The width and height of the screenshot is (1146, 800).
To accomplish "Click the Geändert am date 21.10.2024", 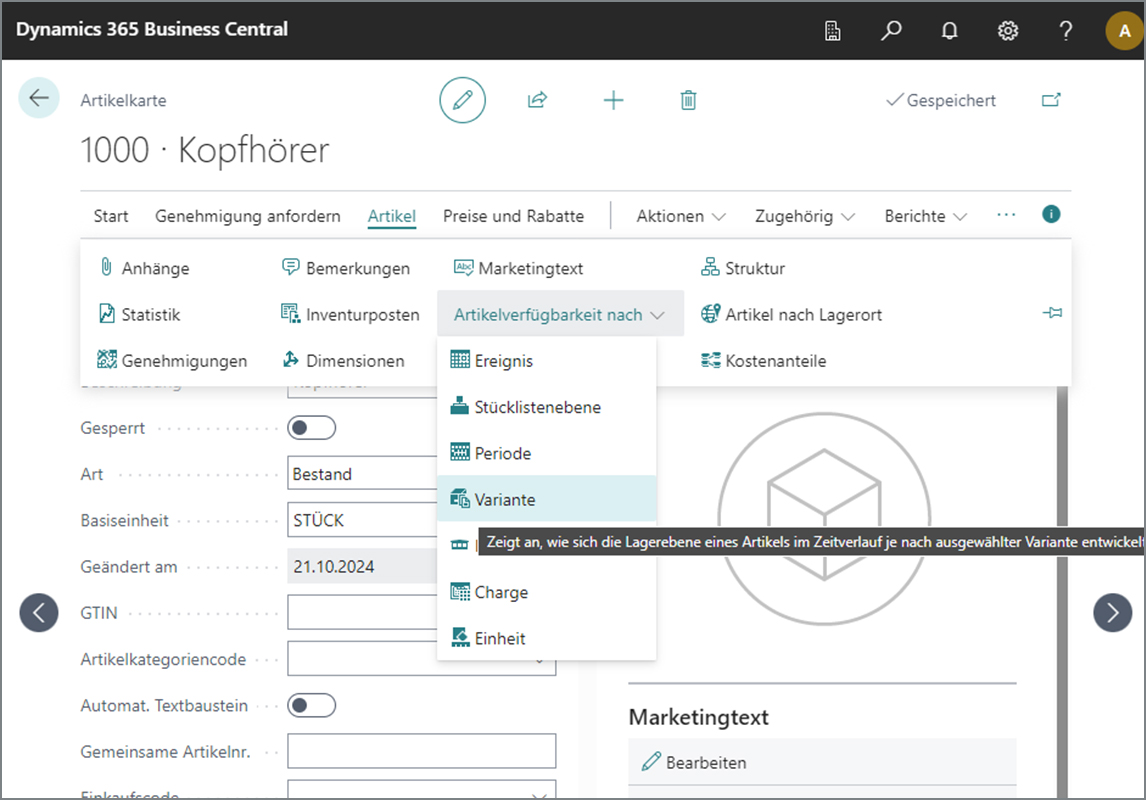I will coord(363,566).
